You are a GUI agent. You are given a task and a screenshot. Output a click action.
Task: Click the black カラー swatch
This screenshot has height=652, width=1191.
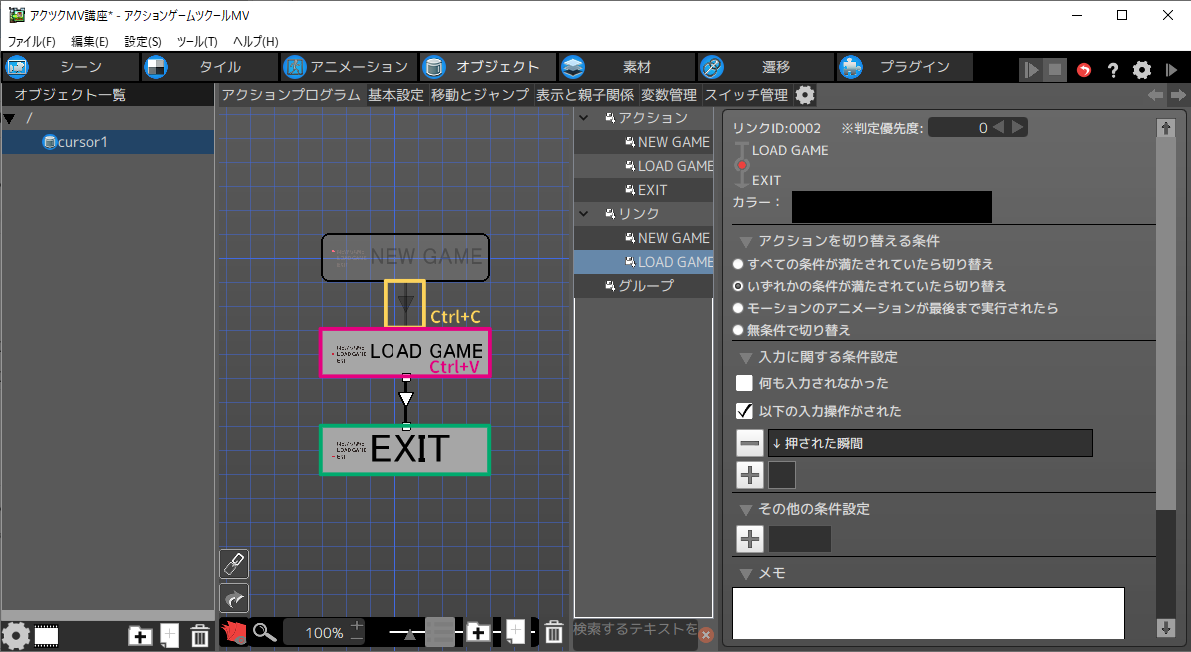click(891, 207)
